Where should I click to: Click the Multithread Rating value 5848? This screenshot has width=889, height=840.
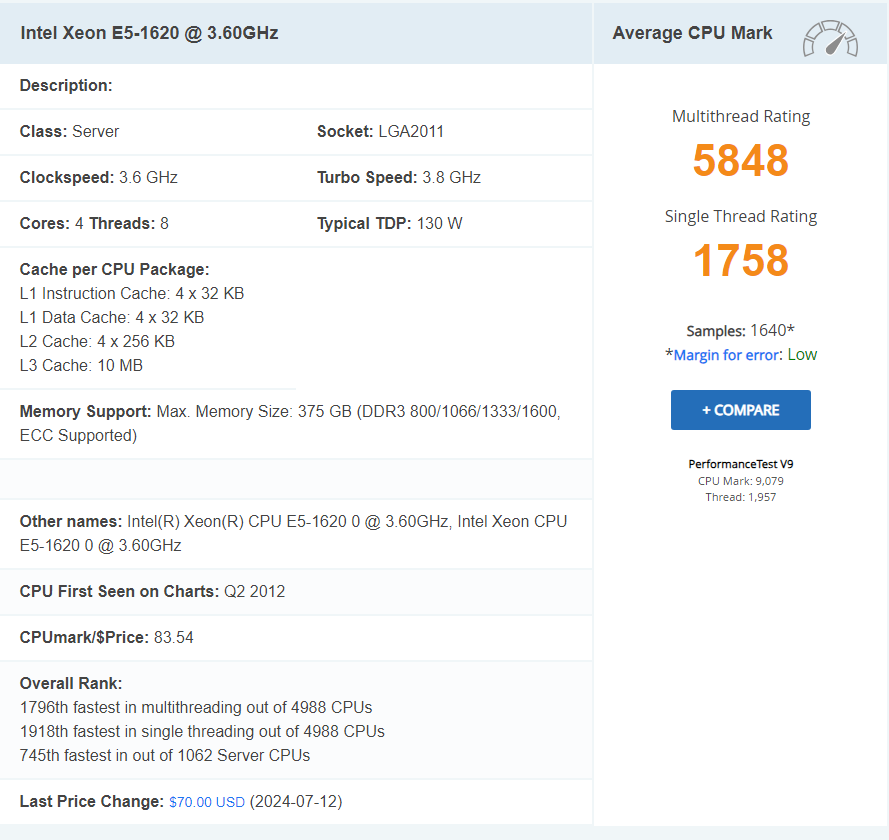(740, 160)
